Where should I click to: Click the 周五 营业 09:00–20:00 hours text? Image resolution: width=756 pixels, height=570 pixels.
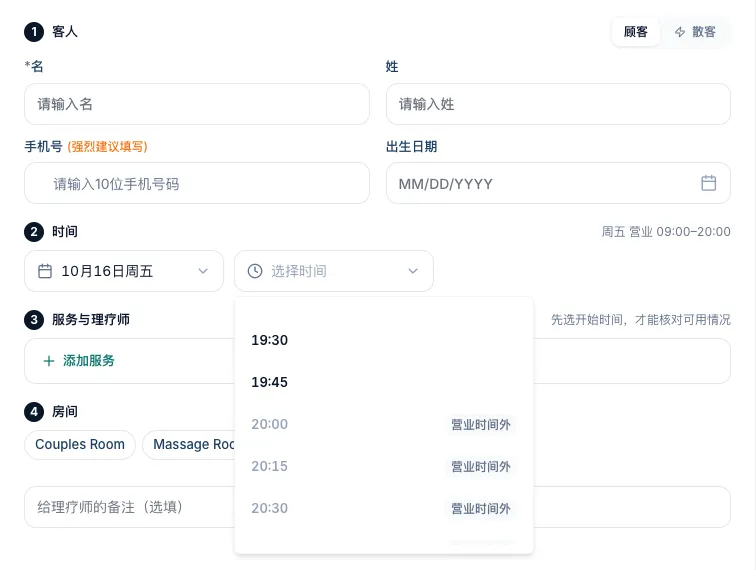(x=666, y=231)
